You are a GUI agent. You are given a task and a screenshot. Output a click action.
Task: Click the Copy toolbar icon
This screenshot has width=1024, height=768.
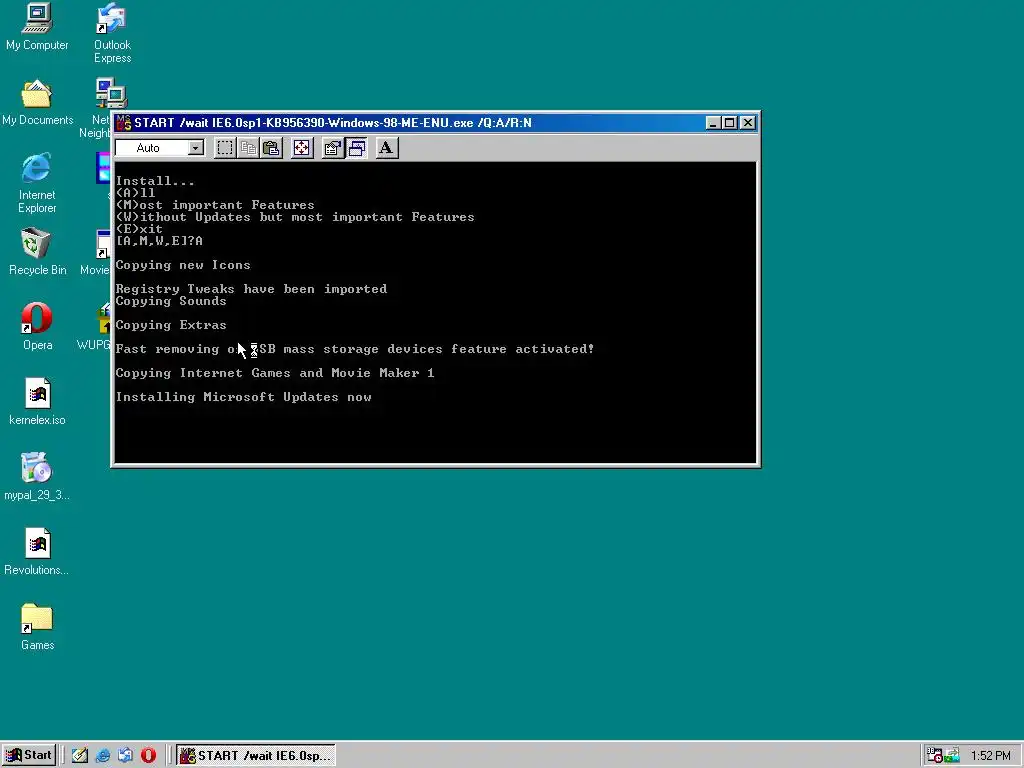pos(248,148)
